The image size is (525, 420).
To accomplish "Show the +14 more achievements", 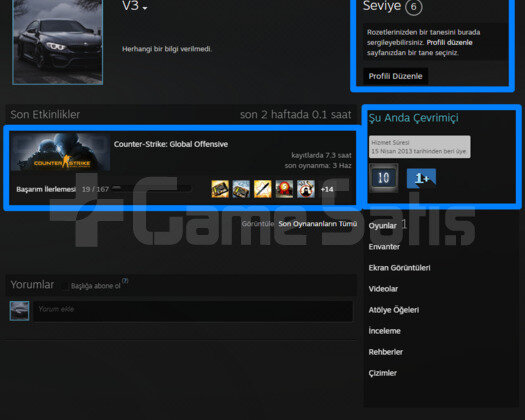I will 327,189.
